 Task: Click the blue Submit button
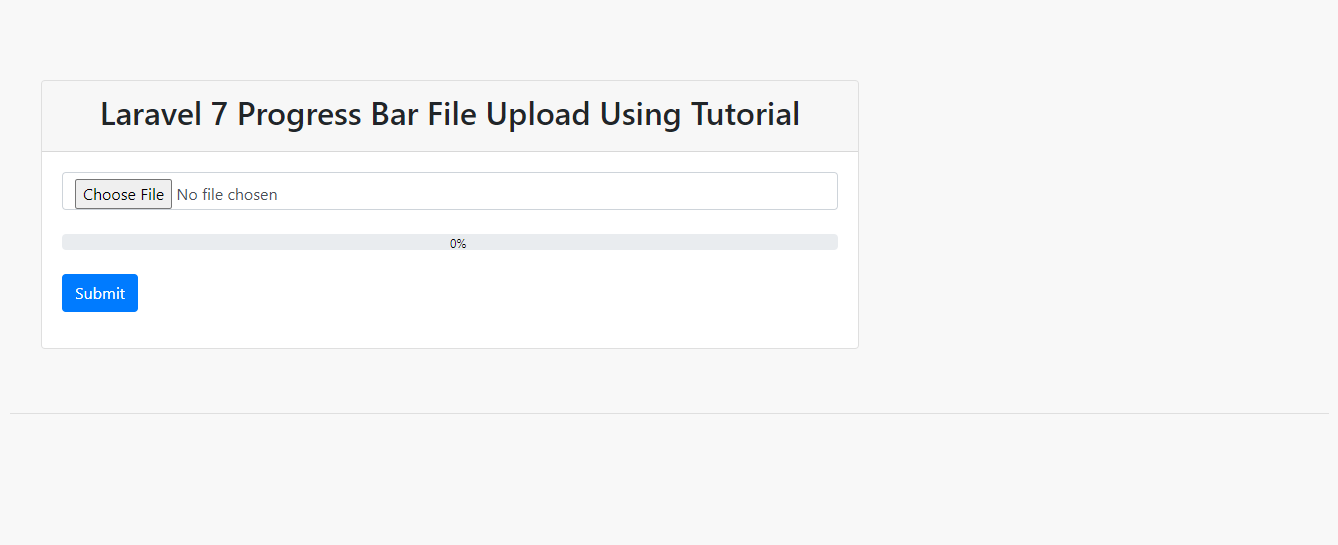100,293
